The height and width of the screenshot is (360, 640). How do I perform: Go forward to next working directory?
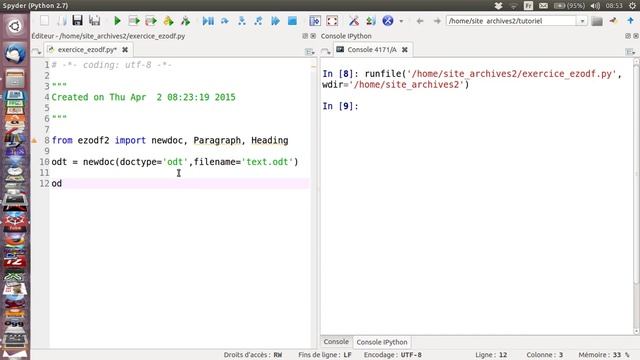pos(437,21)
